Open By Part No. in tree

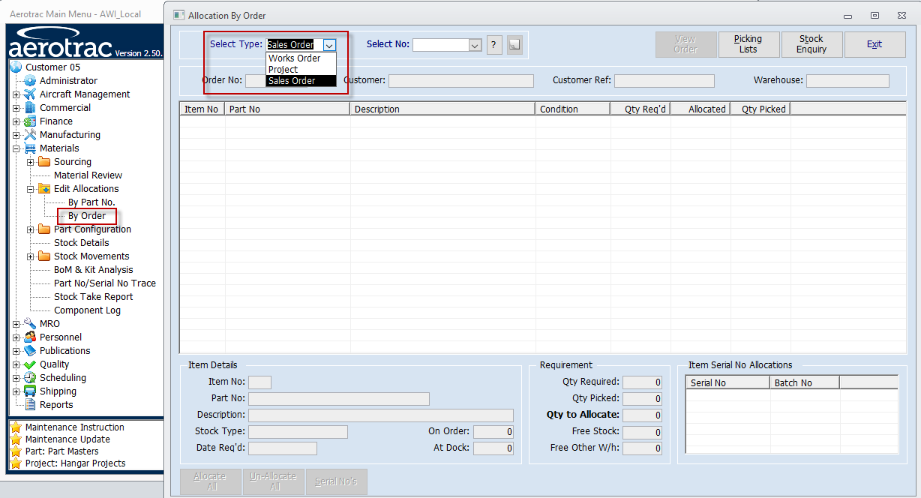point(92,202)
